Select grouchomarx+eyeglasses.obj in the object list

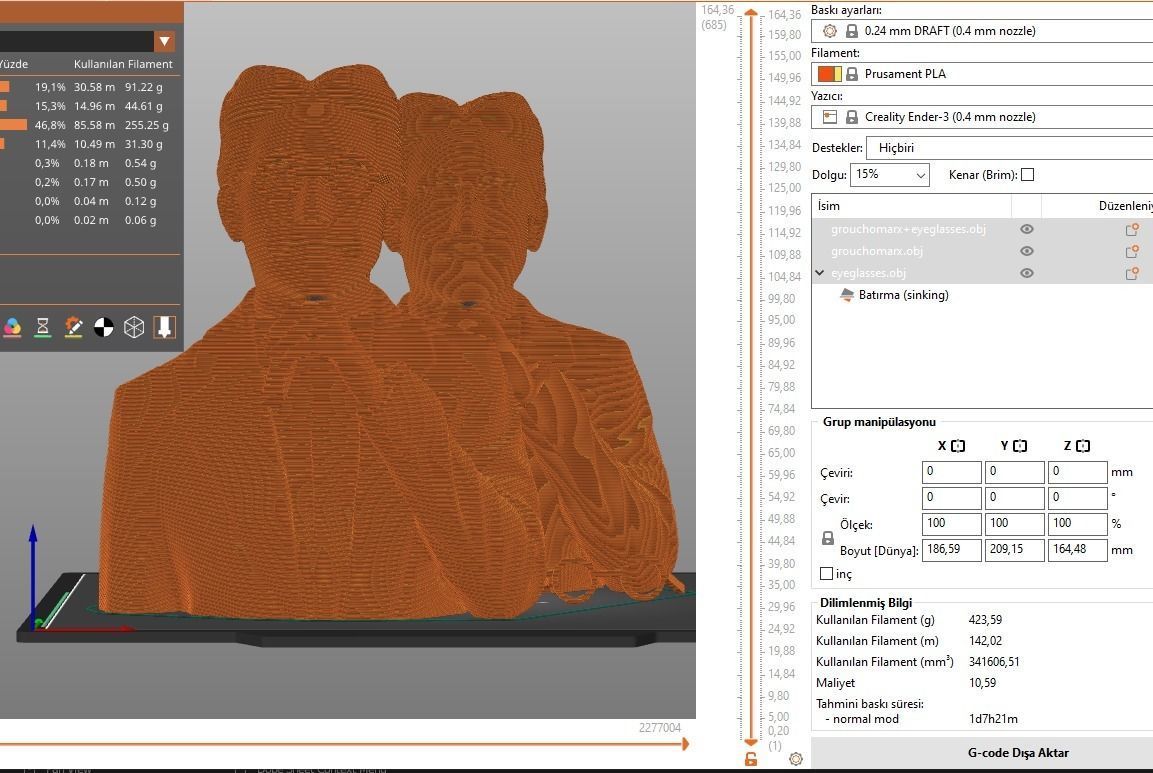908,229
